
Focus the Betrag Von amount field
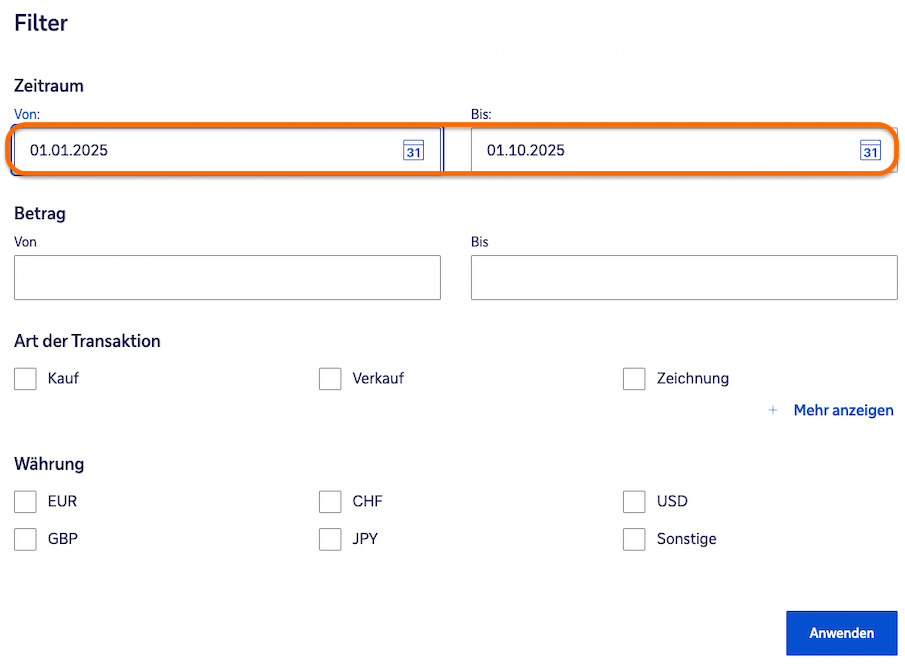[x=227, y=278]
